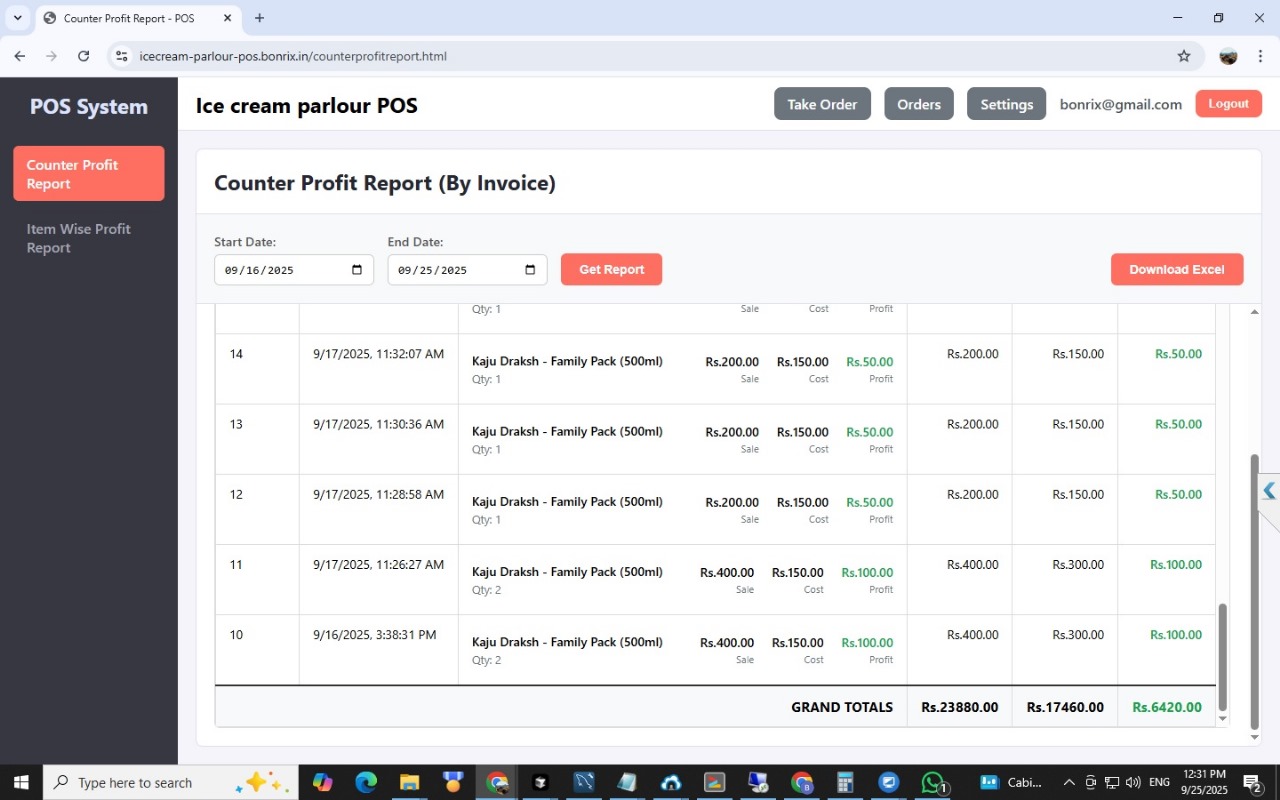The height and width of the screenshot is (800, 1280).
Task: Bookmark this page with the star icon
Action: pos(1184,56)
